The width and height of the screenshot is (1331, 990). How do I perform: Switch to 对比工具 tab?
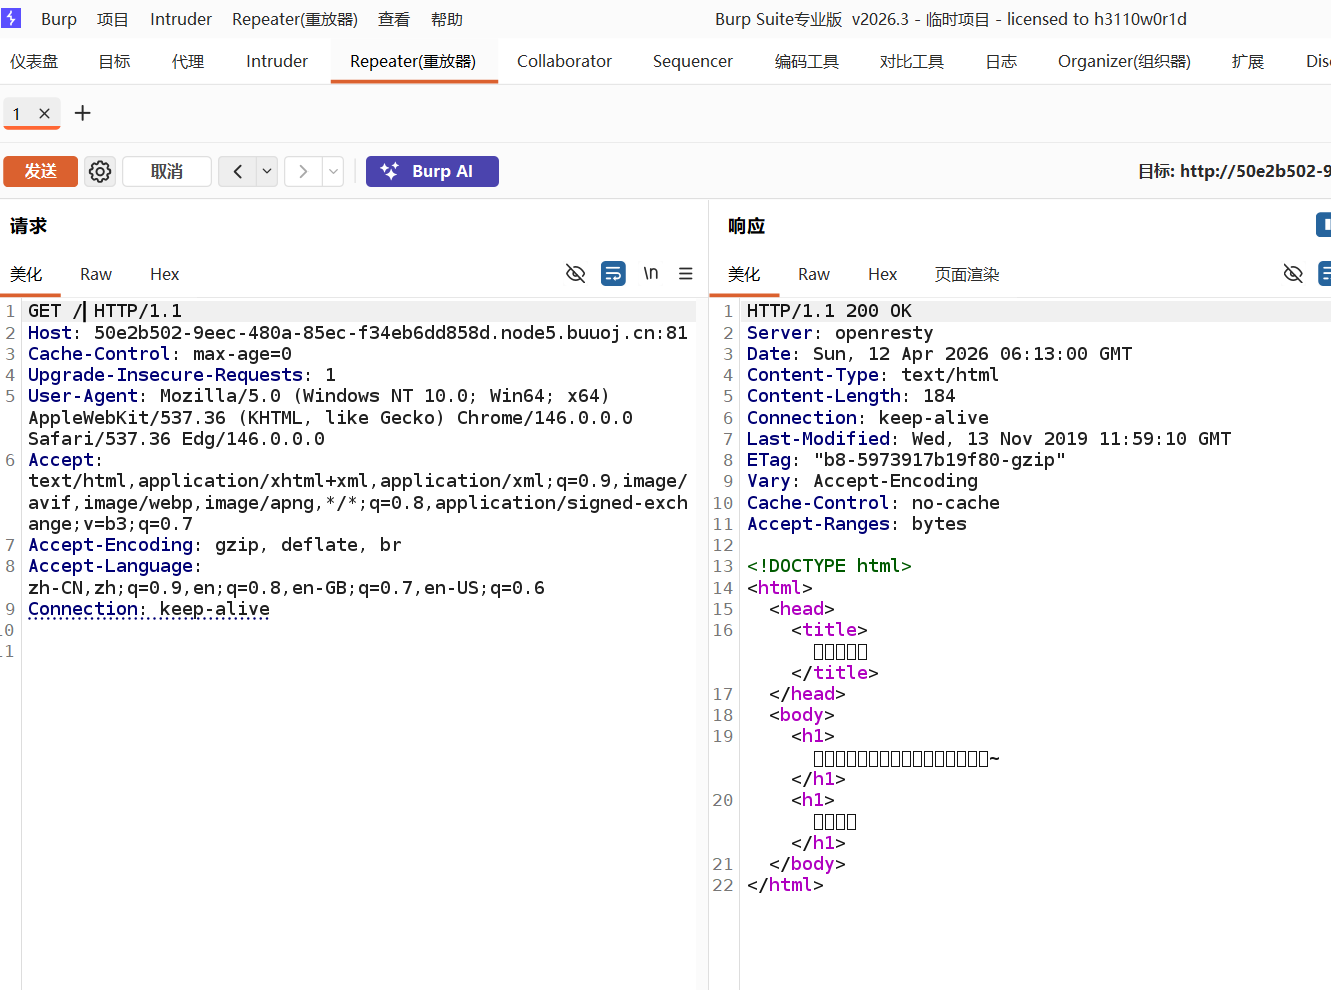(x=912, y=61)
